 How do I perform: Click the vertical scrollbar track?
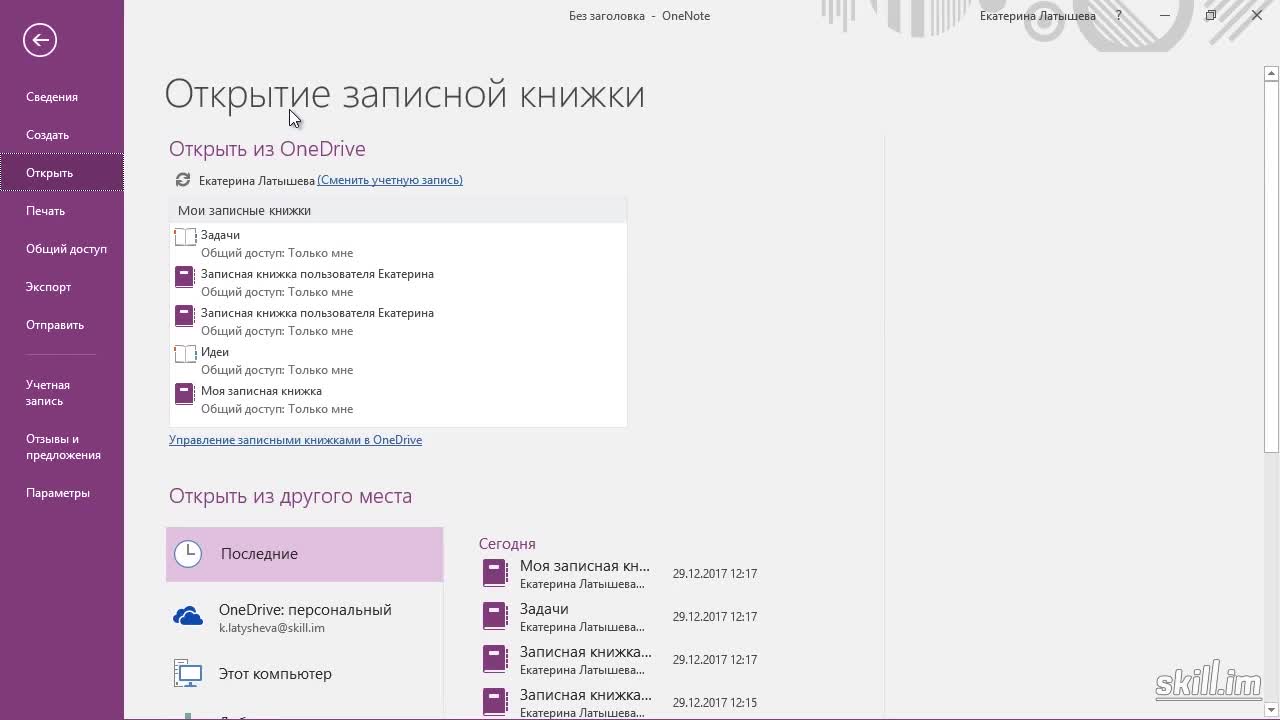pos(1271,580)
